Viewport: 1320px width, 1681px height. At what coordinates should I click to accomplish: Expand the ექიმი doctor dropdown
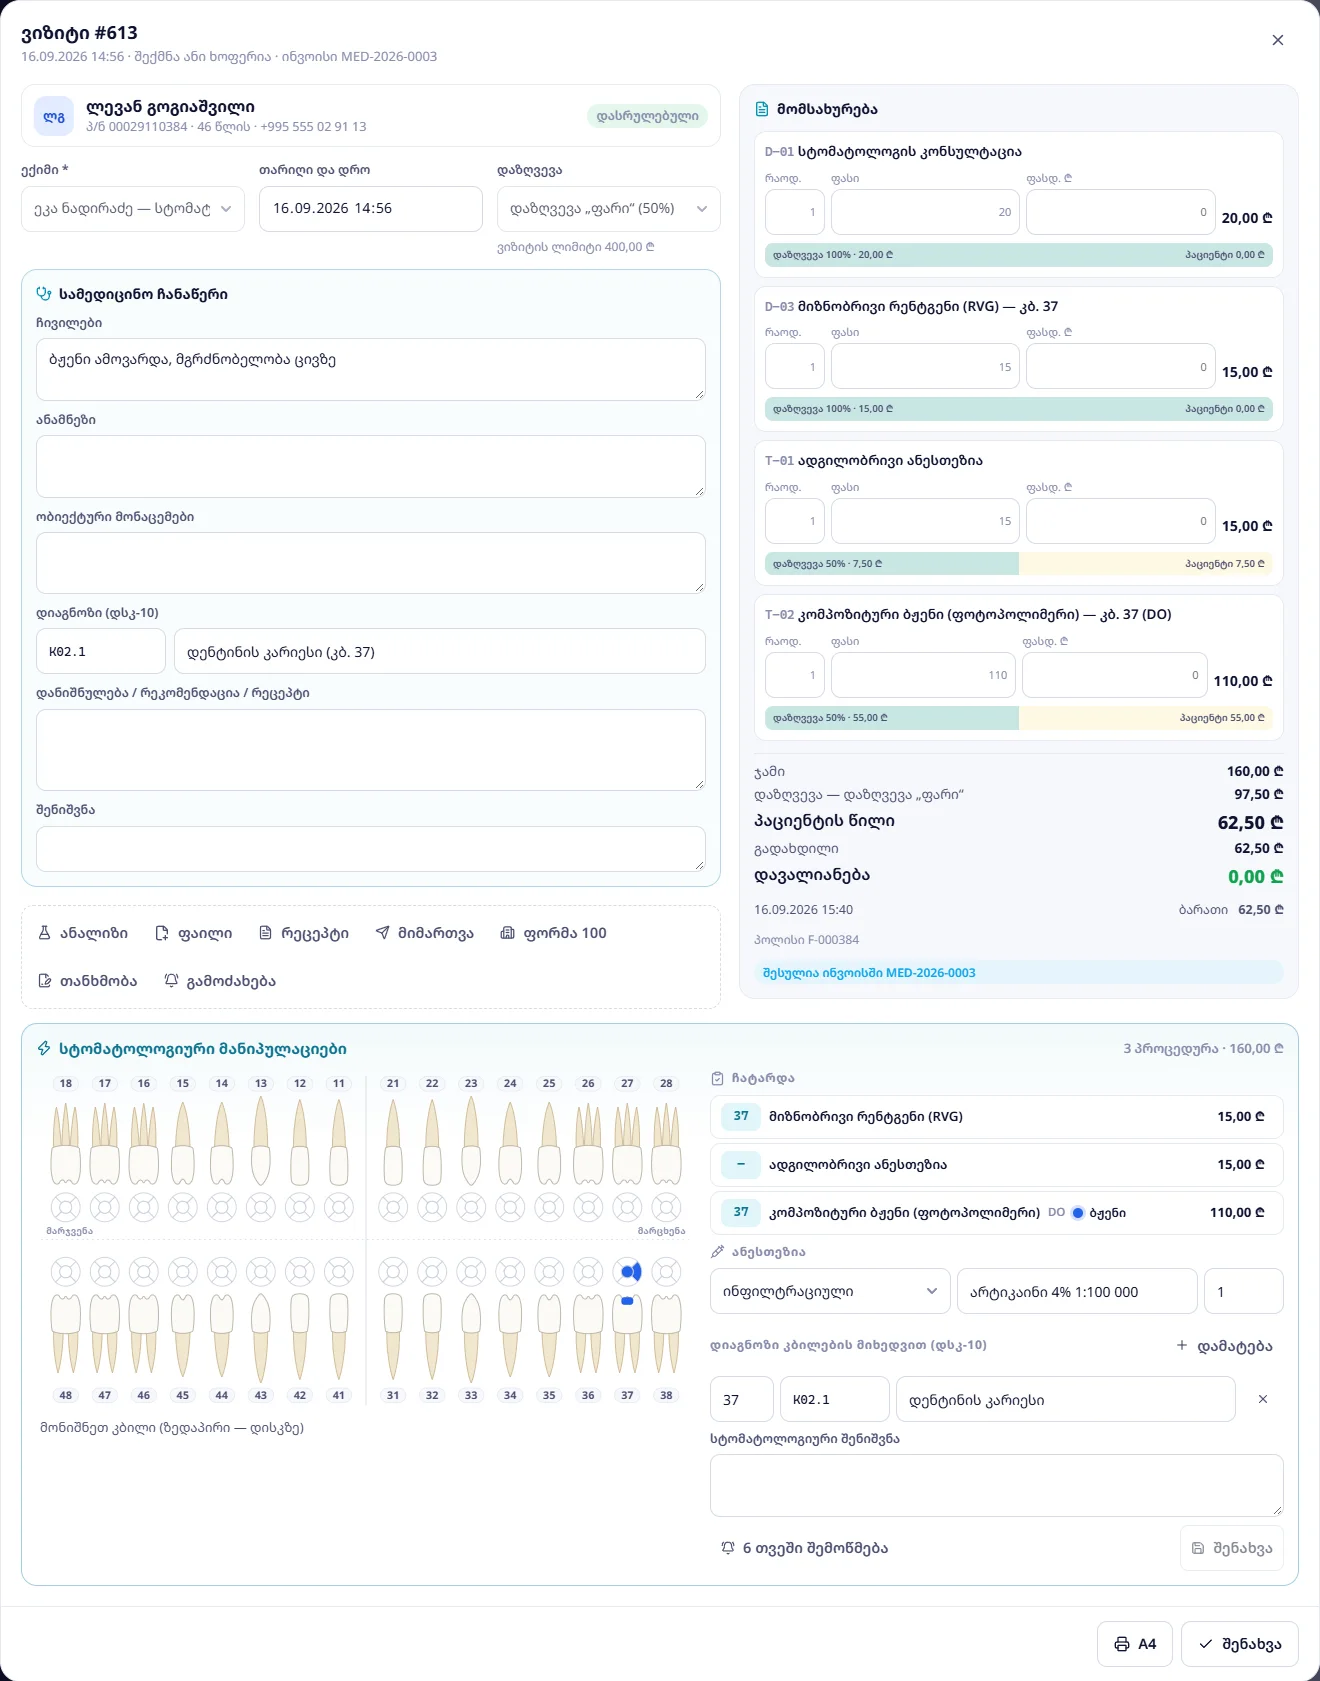click(x=133, y=209)
